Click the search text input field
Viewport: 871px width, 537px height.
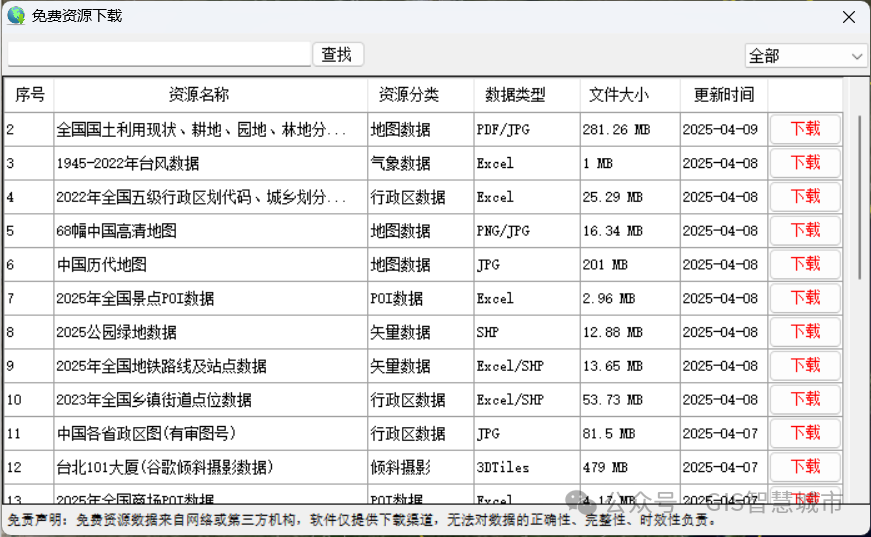[160, 54]
